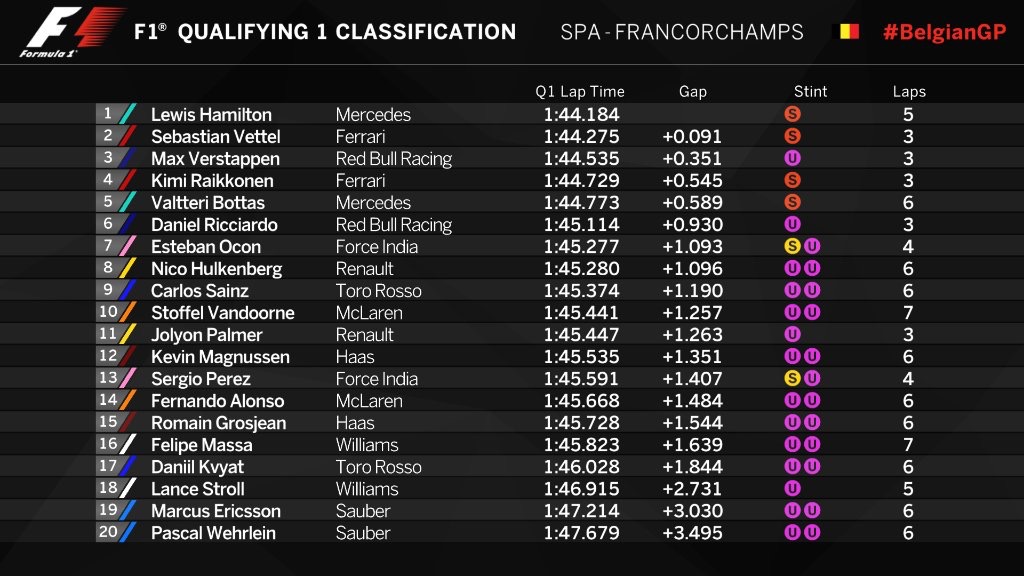This screenshot has height=576, width=1024.
Task: Click Pascal Wehrlein's lap time 1:47.679
Action: 581,533
